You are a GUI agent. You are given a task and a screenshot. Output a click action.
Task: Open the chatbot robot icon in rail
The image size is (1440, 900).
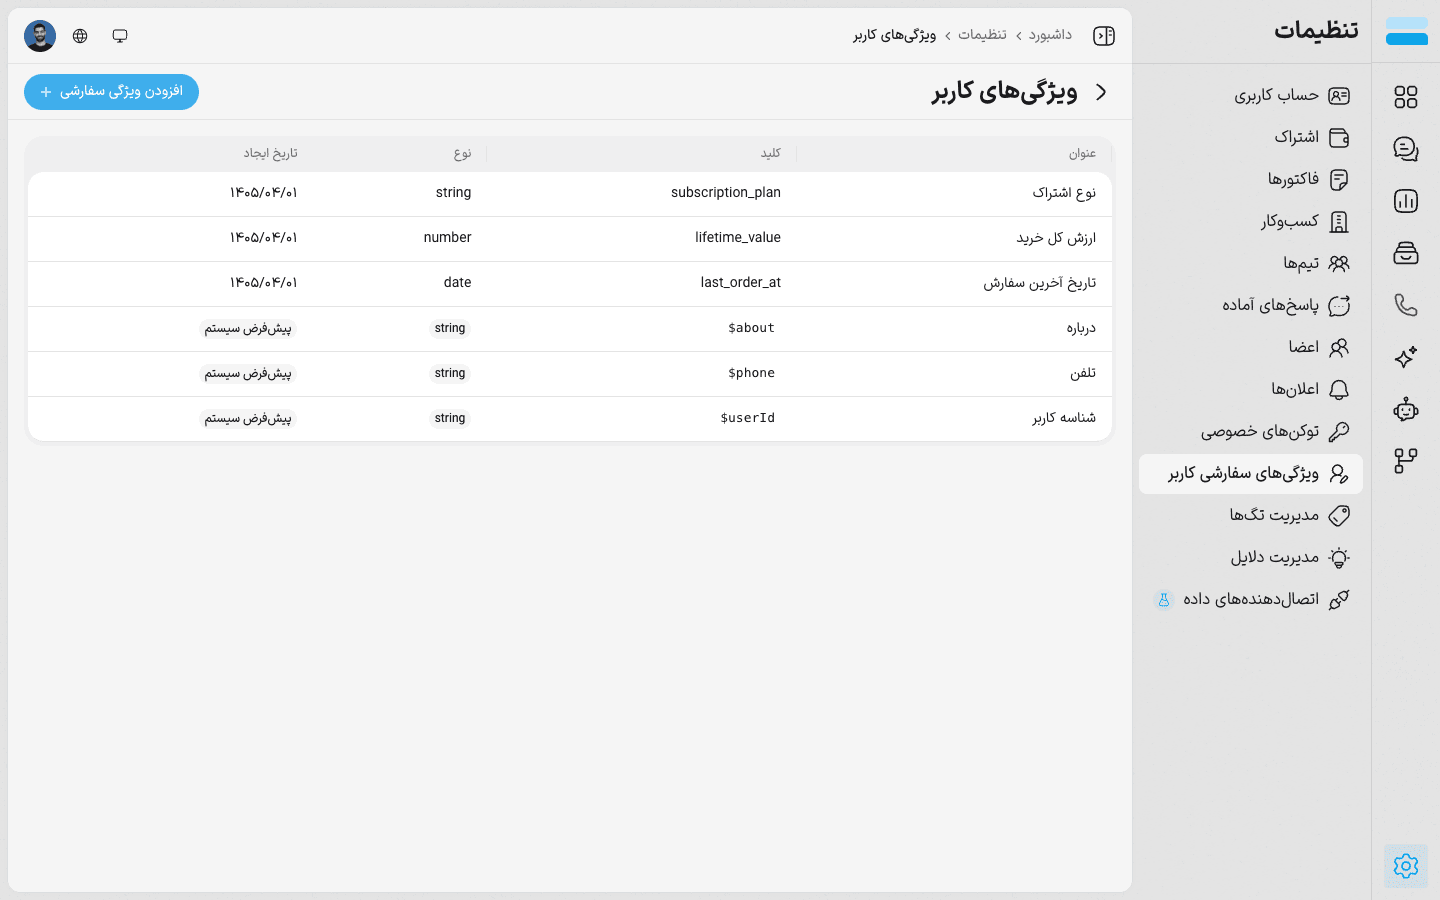(1406, 409)
